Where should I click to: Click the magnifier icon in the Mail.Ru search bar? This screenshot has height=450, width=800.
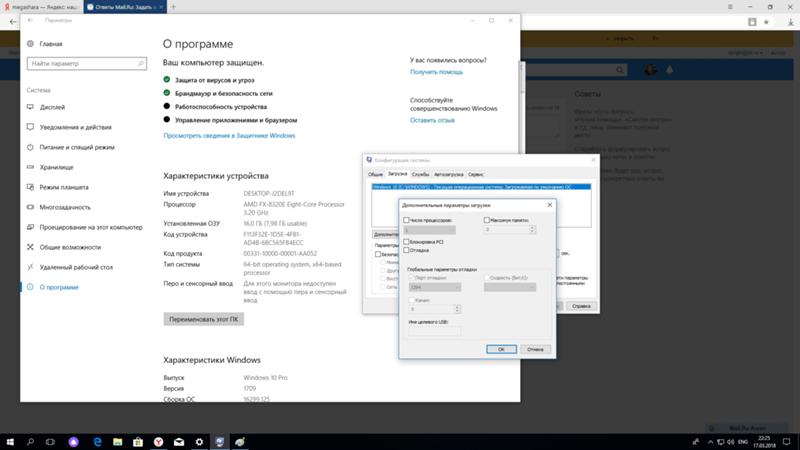point(619,69)
